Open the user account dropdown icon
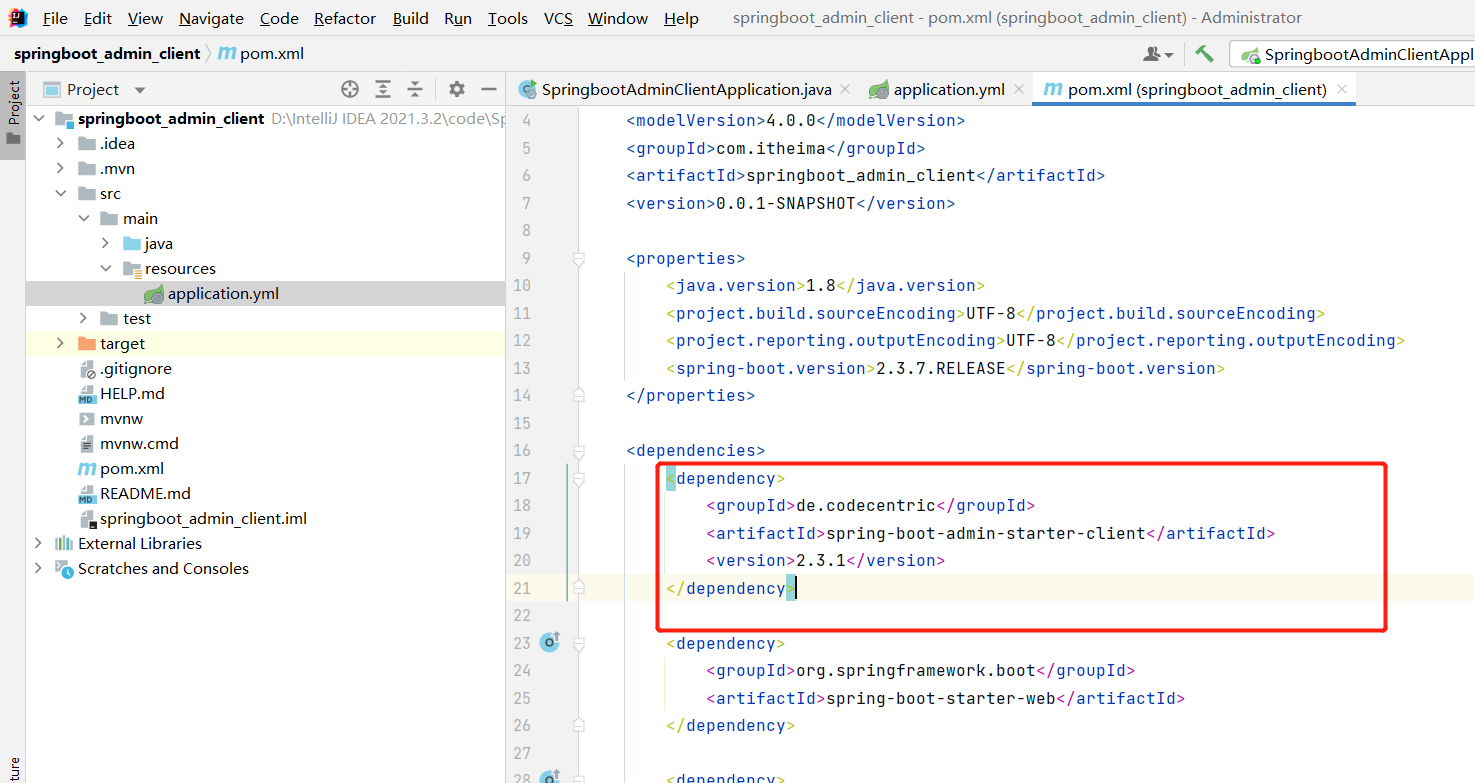This screenshot has height=783, width=1475. point(1159,54)
